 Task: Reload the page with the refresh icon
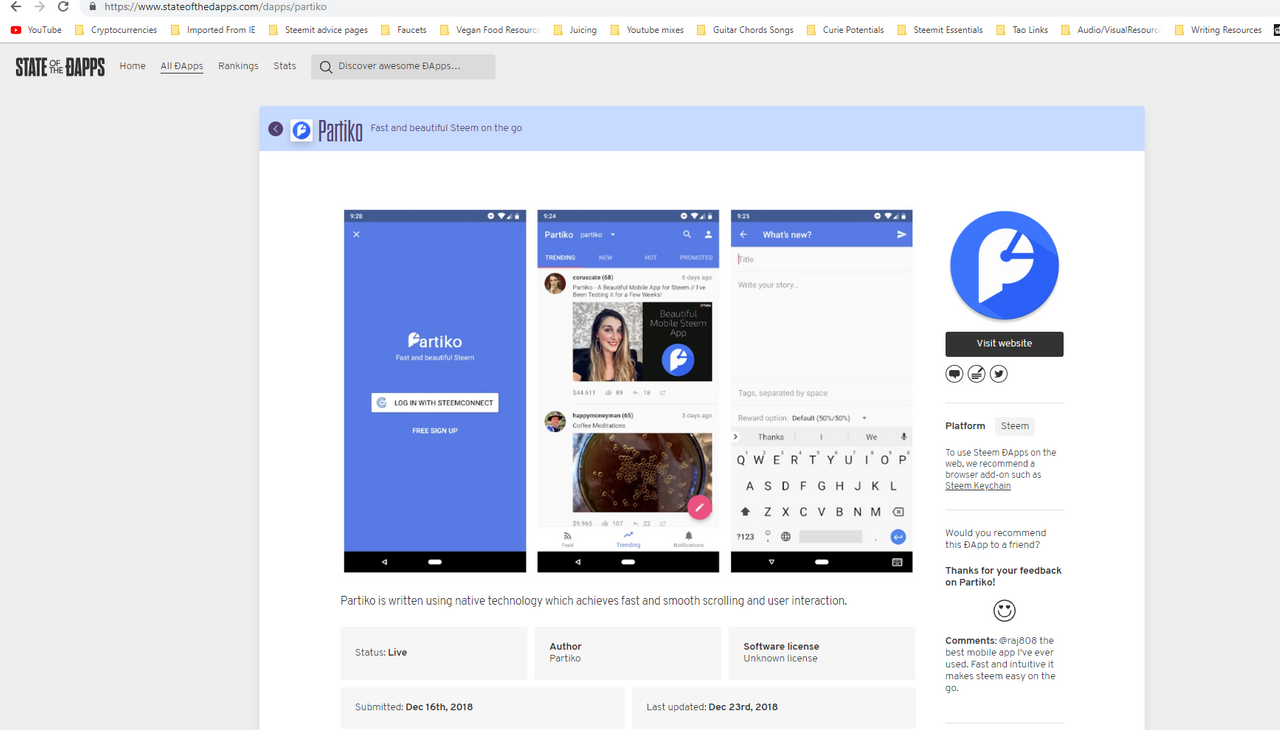pos(63,6)
